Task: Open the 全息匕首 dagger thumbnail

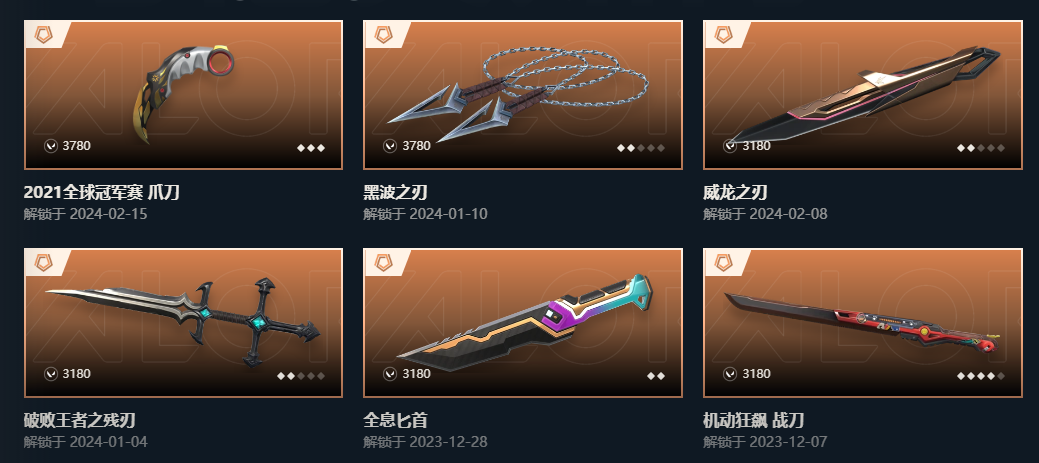Action: coord(523,323)
